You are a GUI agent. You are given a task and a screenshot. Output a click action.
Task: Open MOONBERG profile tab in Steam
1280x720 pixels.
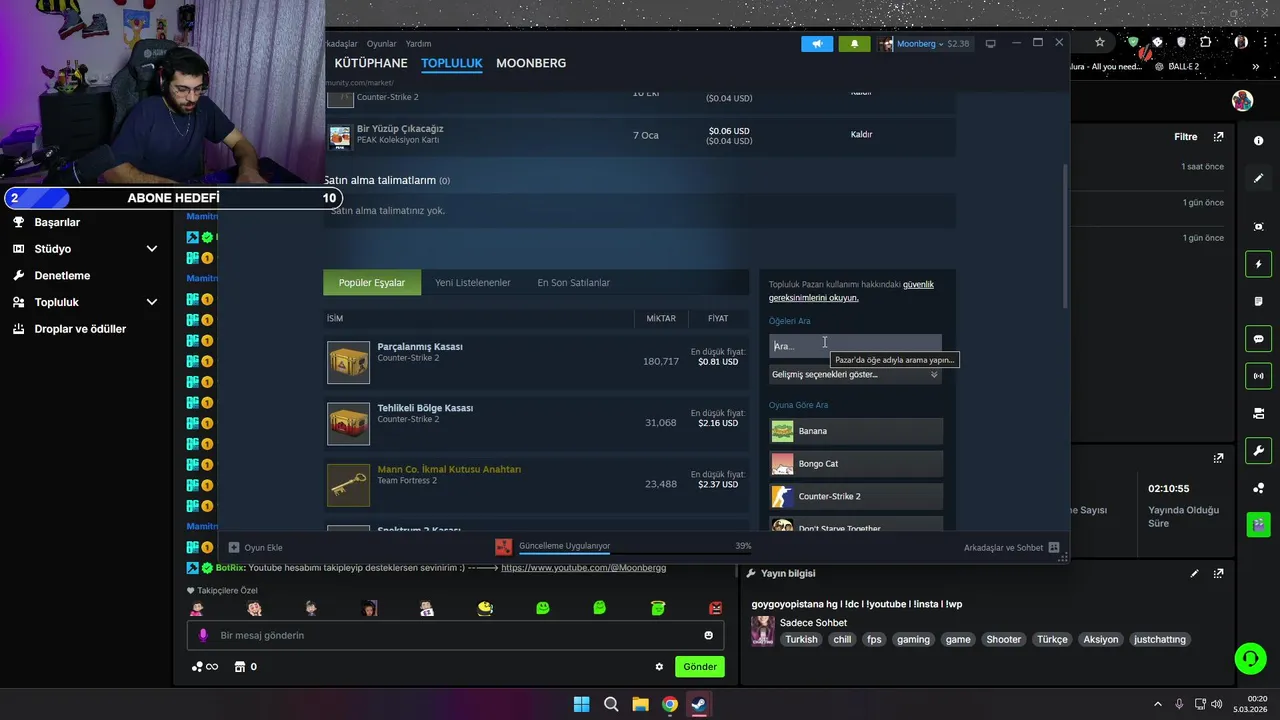coord(531,63)
